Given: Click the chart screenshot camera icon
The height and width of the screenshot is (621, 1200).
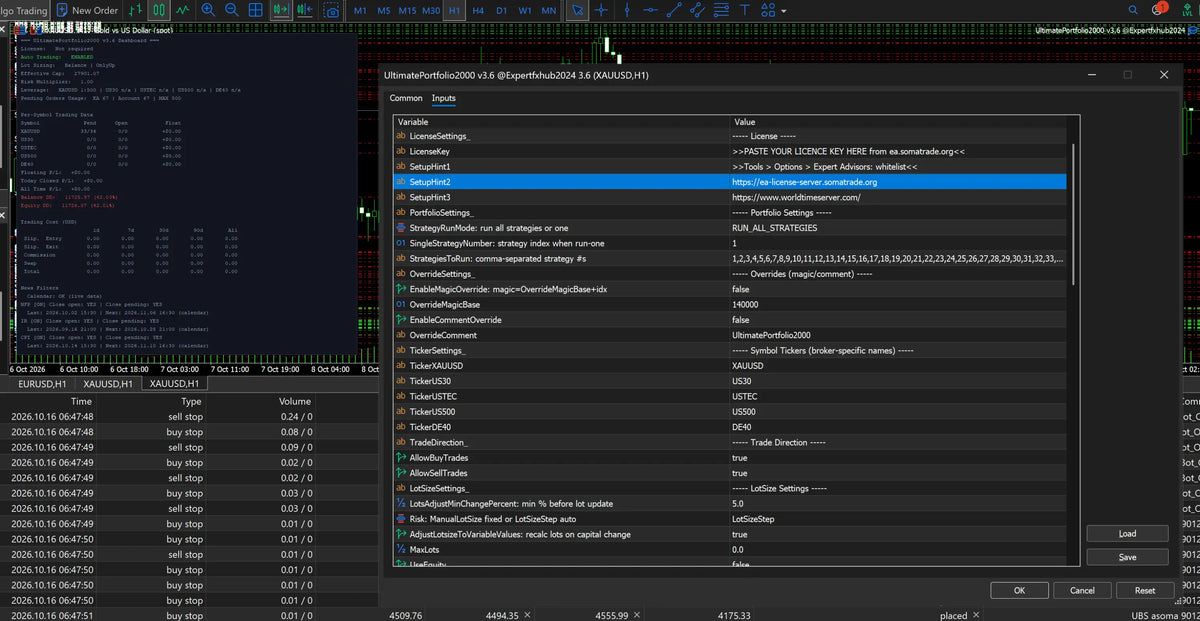Looking at the screenshot, I should pyautogui.click(x=332, y=10).
